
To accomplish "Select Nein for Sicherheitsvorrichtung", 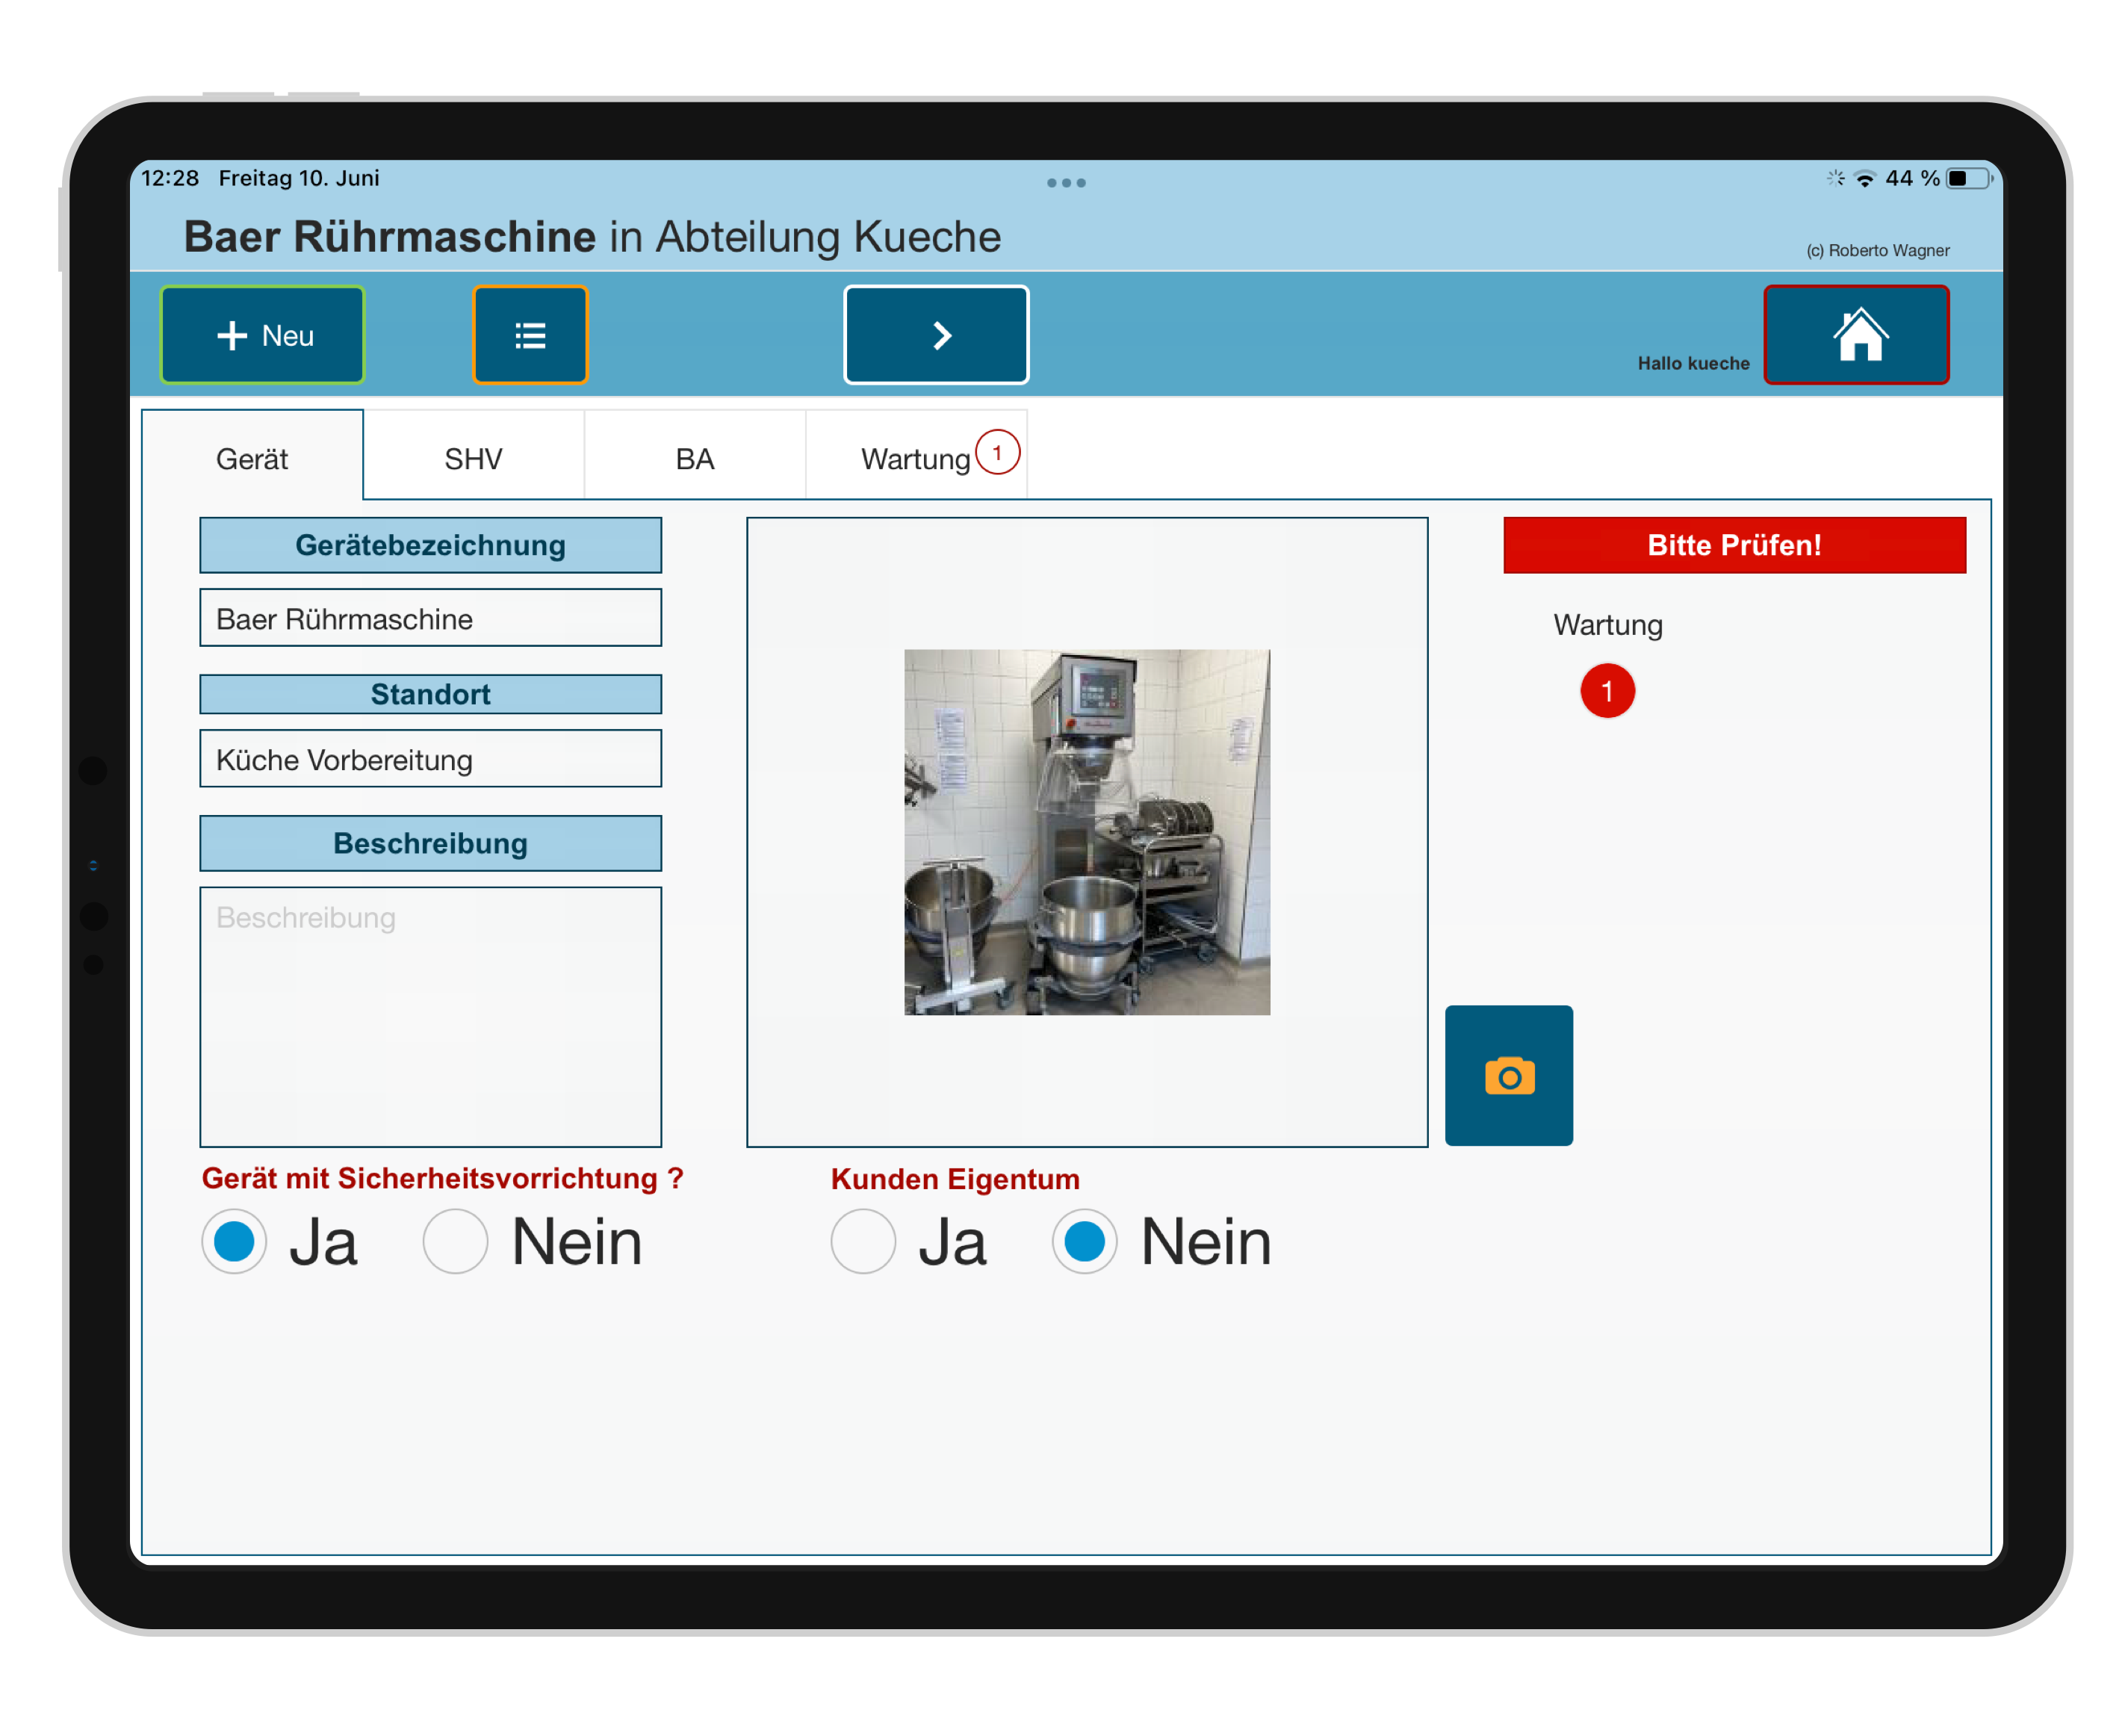I will [456, 1242].
